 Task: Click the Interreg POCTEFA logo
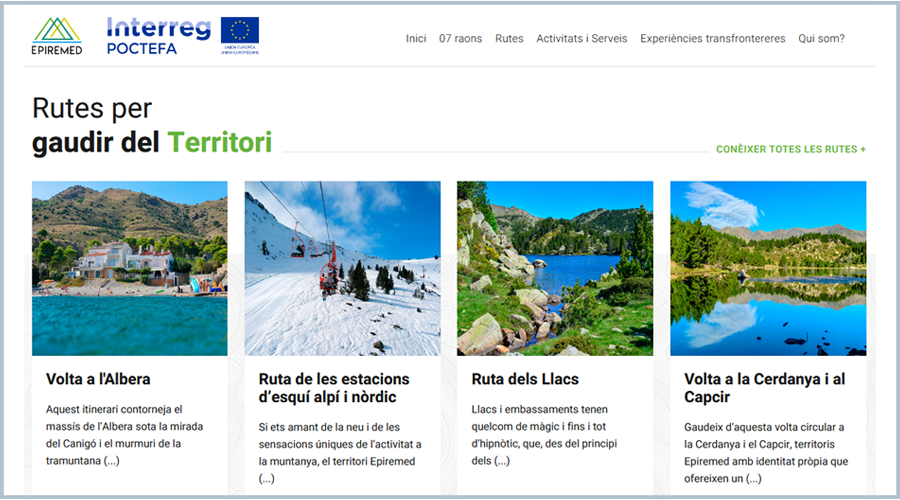click(x=158, y=36)
